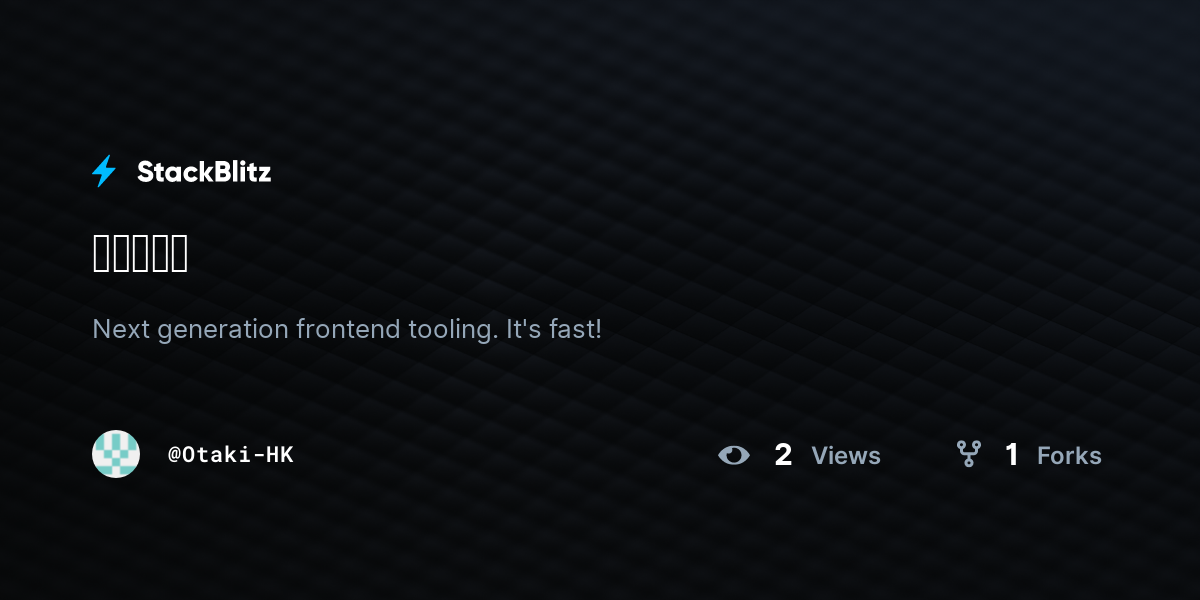Open the @Otaki-HK profile username
The width and height of the screenshot is (1200, 600).
[231, 455]
